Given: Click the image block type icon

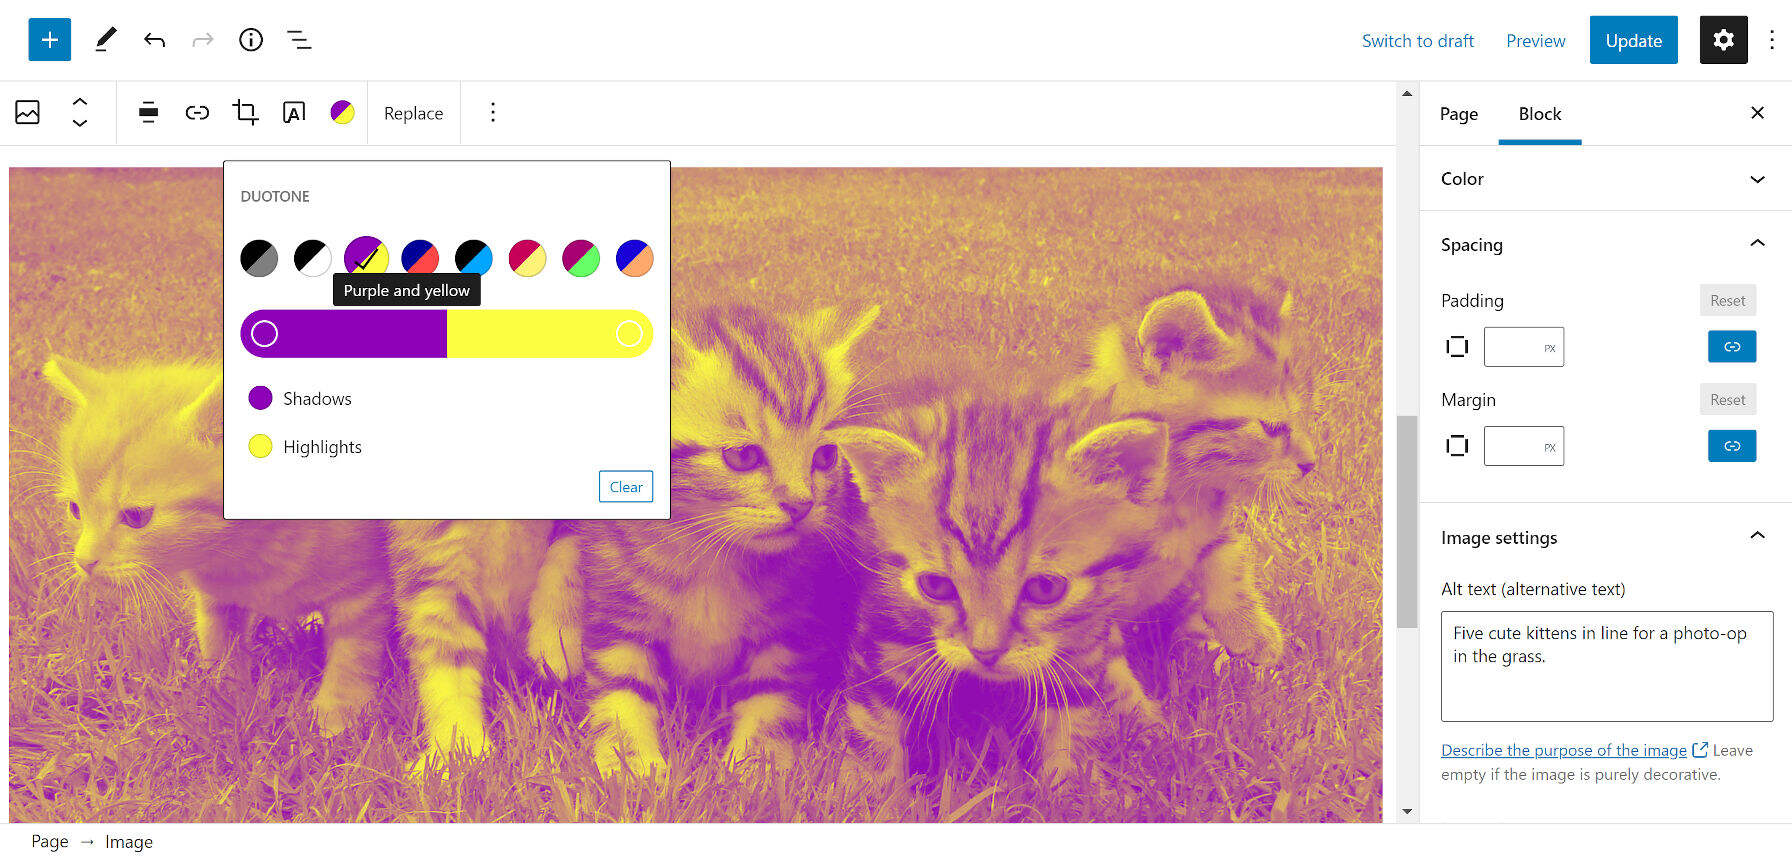Looking at the screenshot, I should (x=28, y=112).
